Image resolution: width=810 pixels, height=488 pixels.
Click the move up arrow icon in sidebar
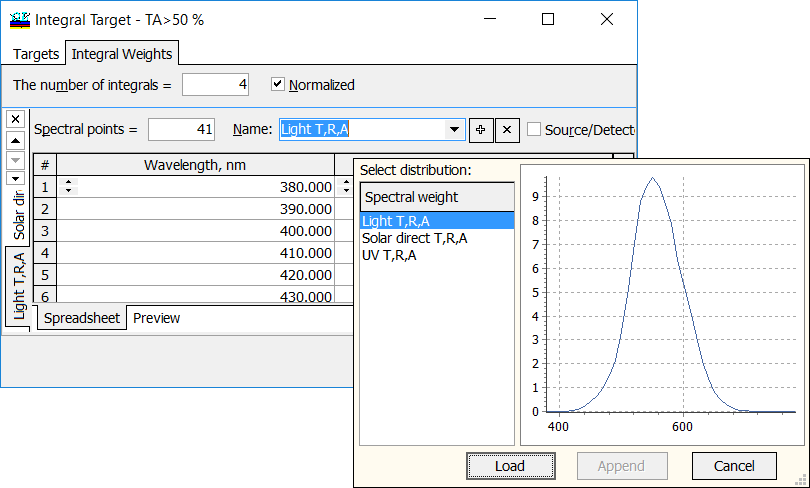coord(15,140)
